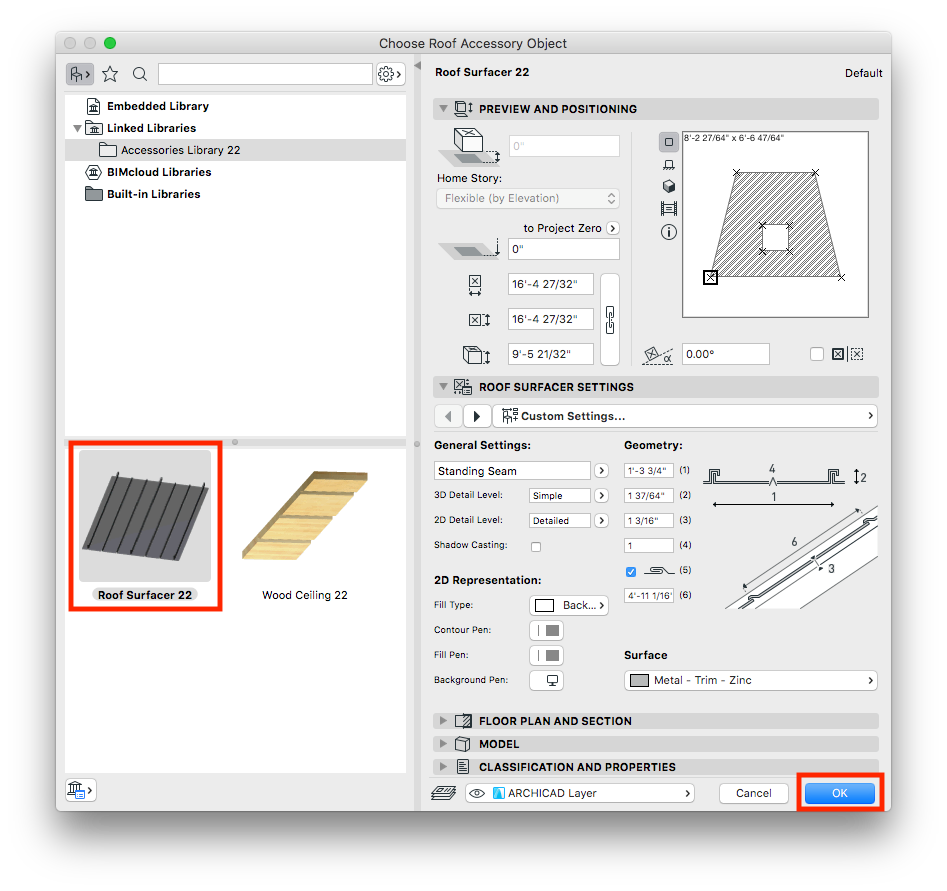Screen dimensions: 947x891
Task: Click OK button
Action: (x=839, y=793)
